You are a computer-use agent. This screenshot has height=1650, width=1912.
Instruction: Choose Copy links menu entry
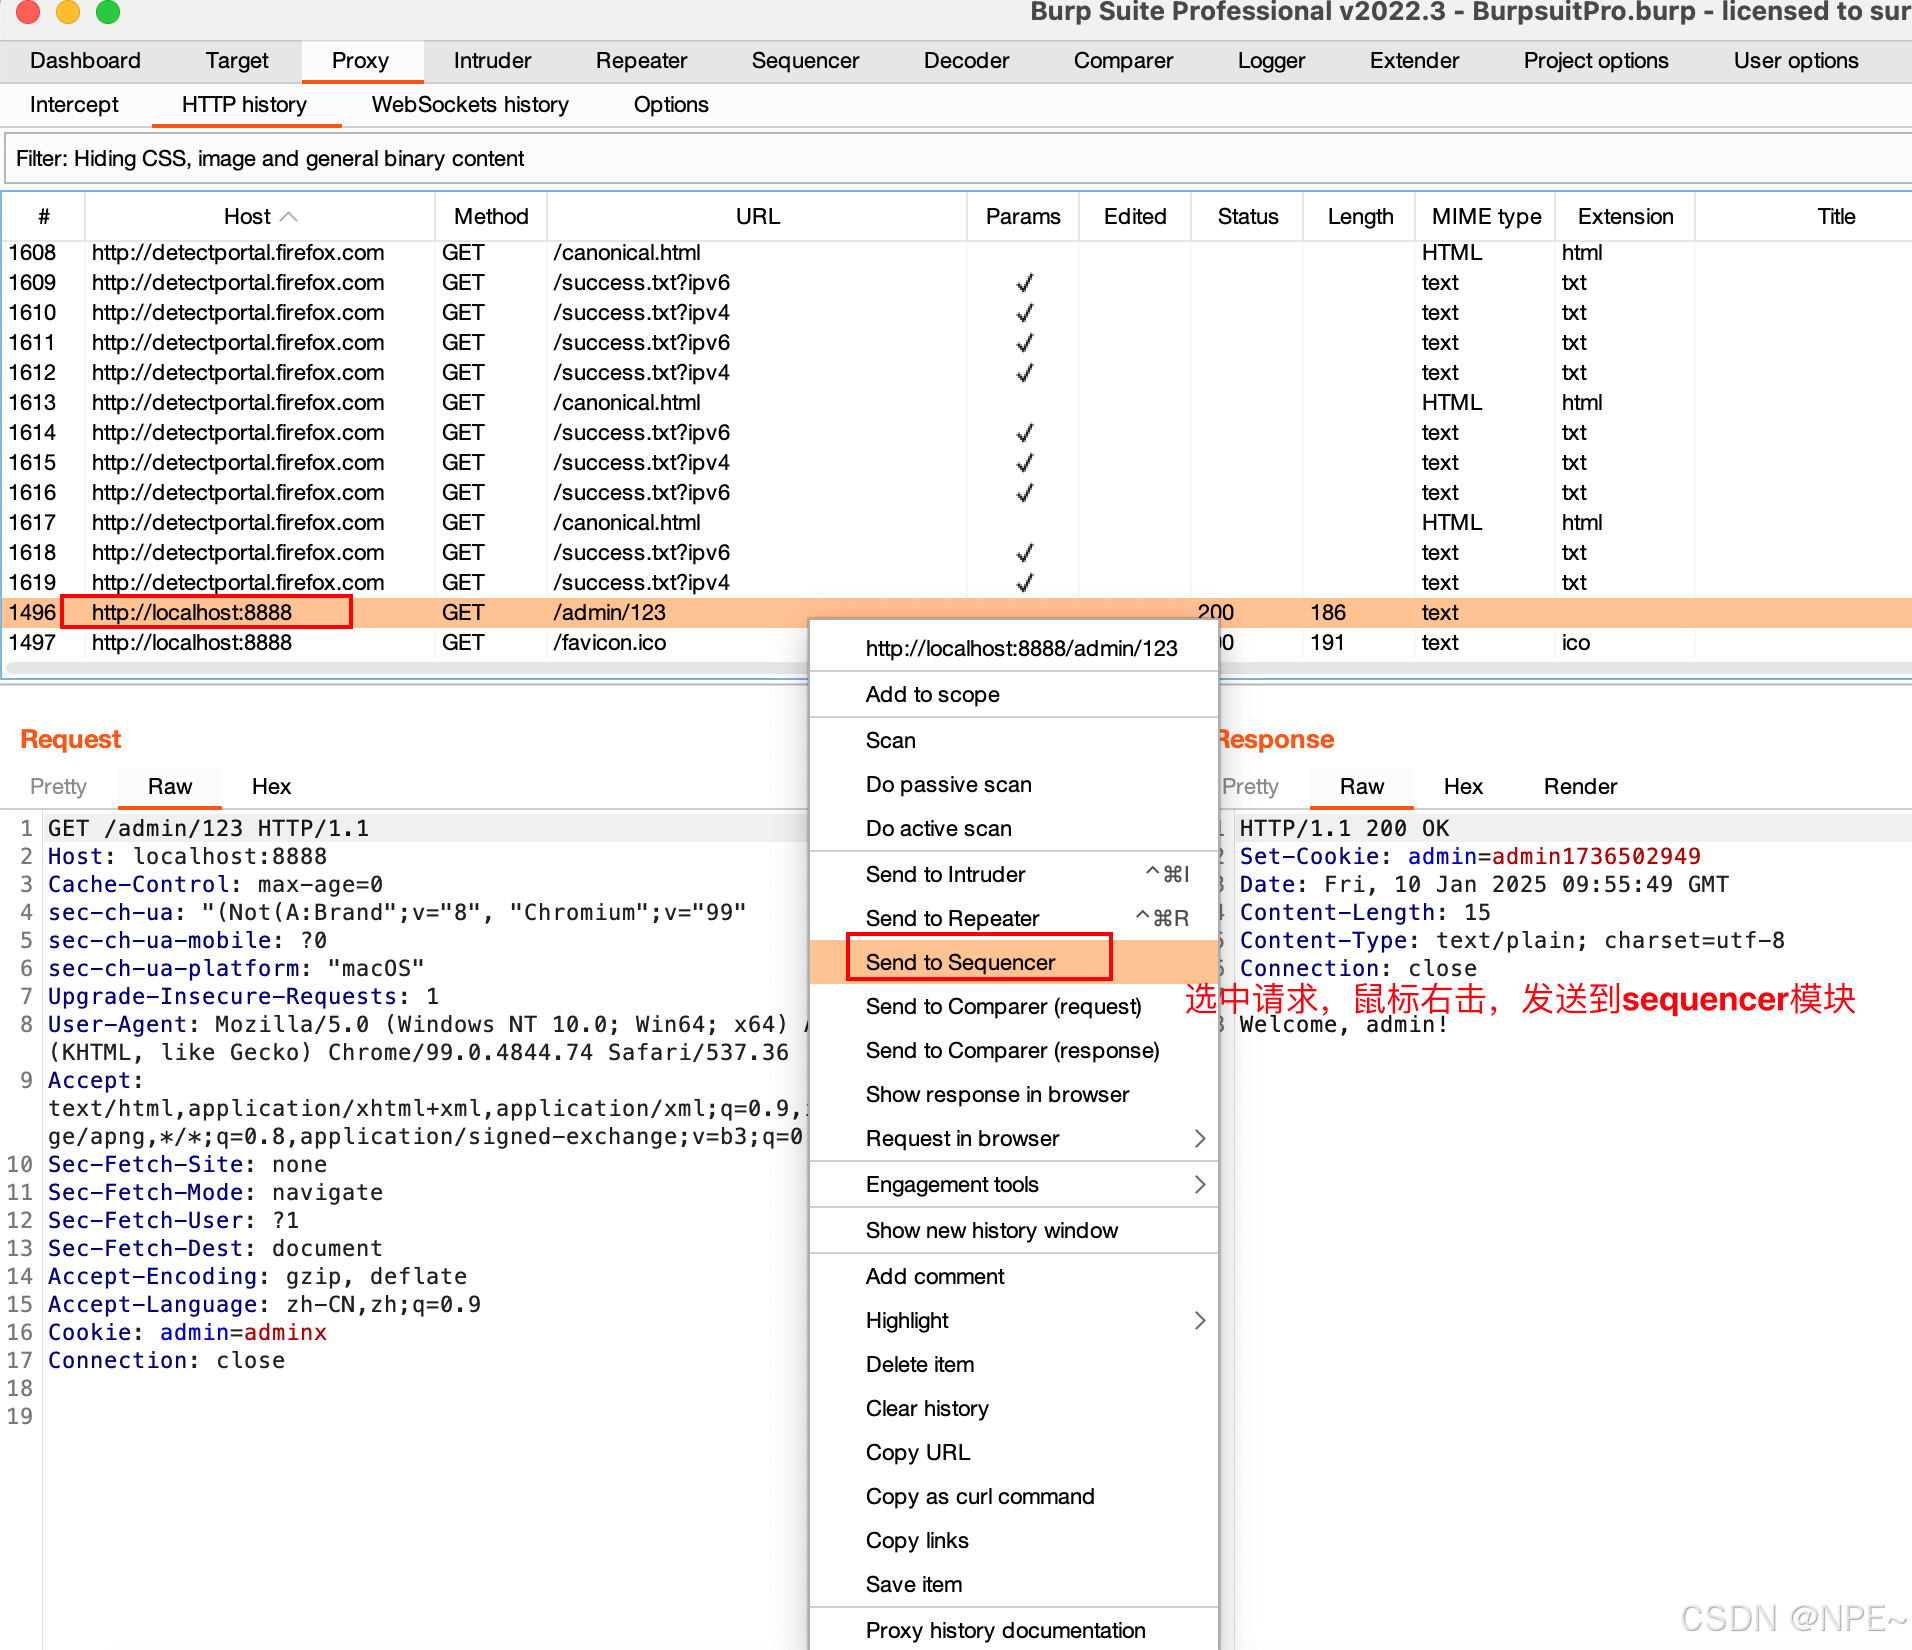coord(1014,1541)
